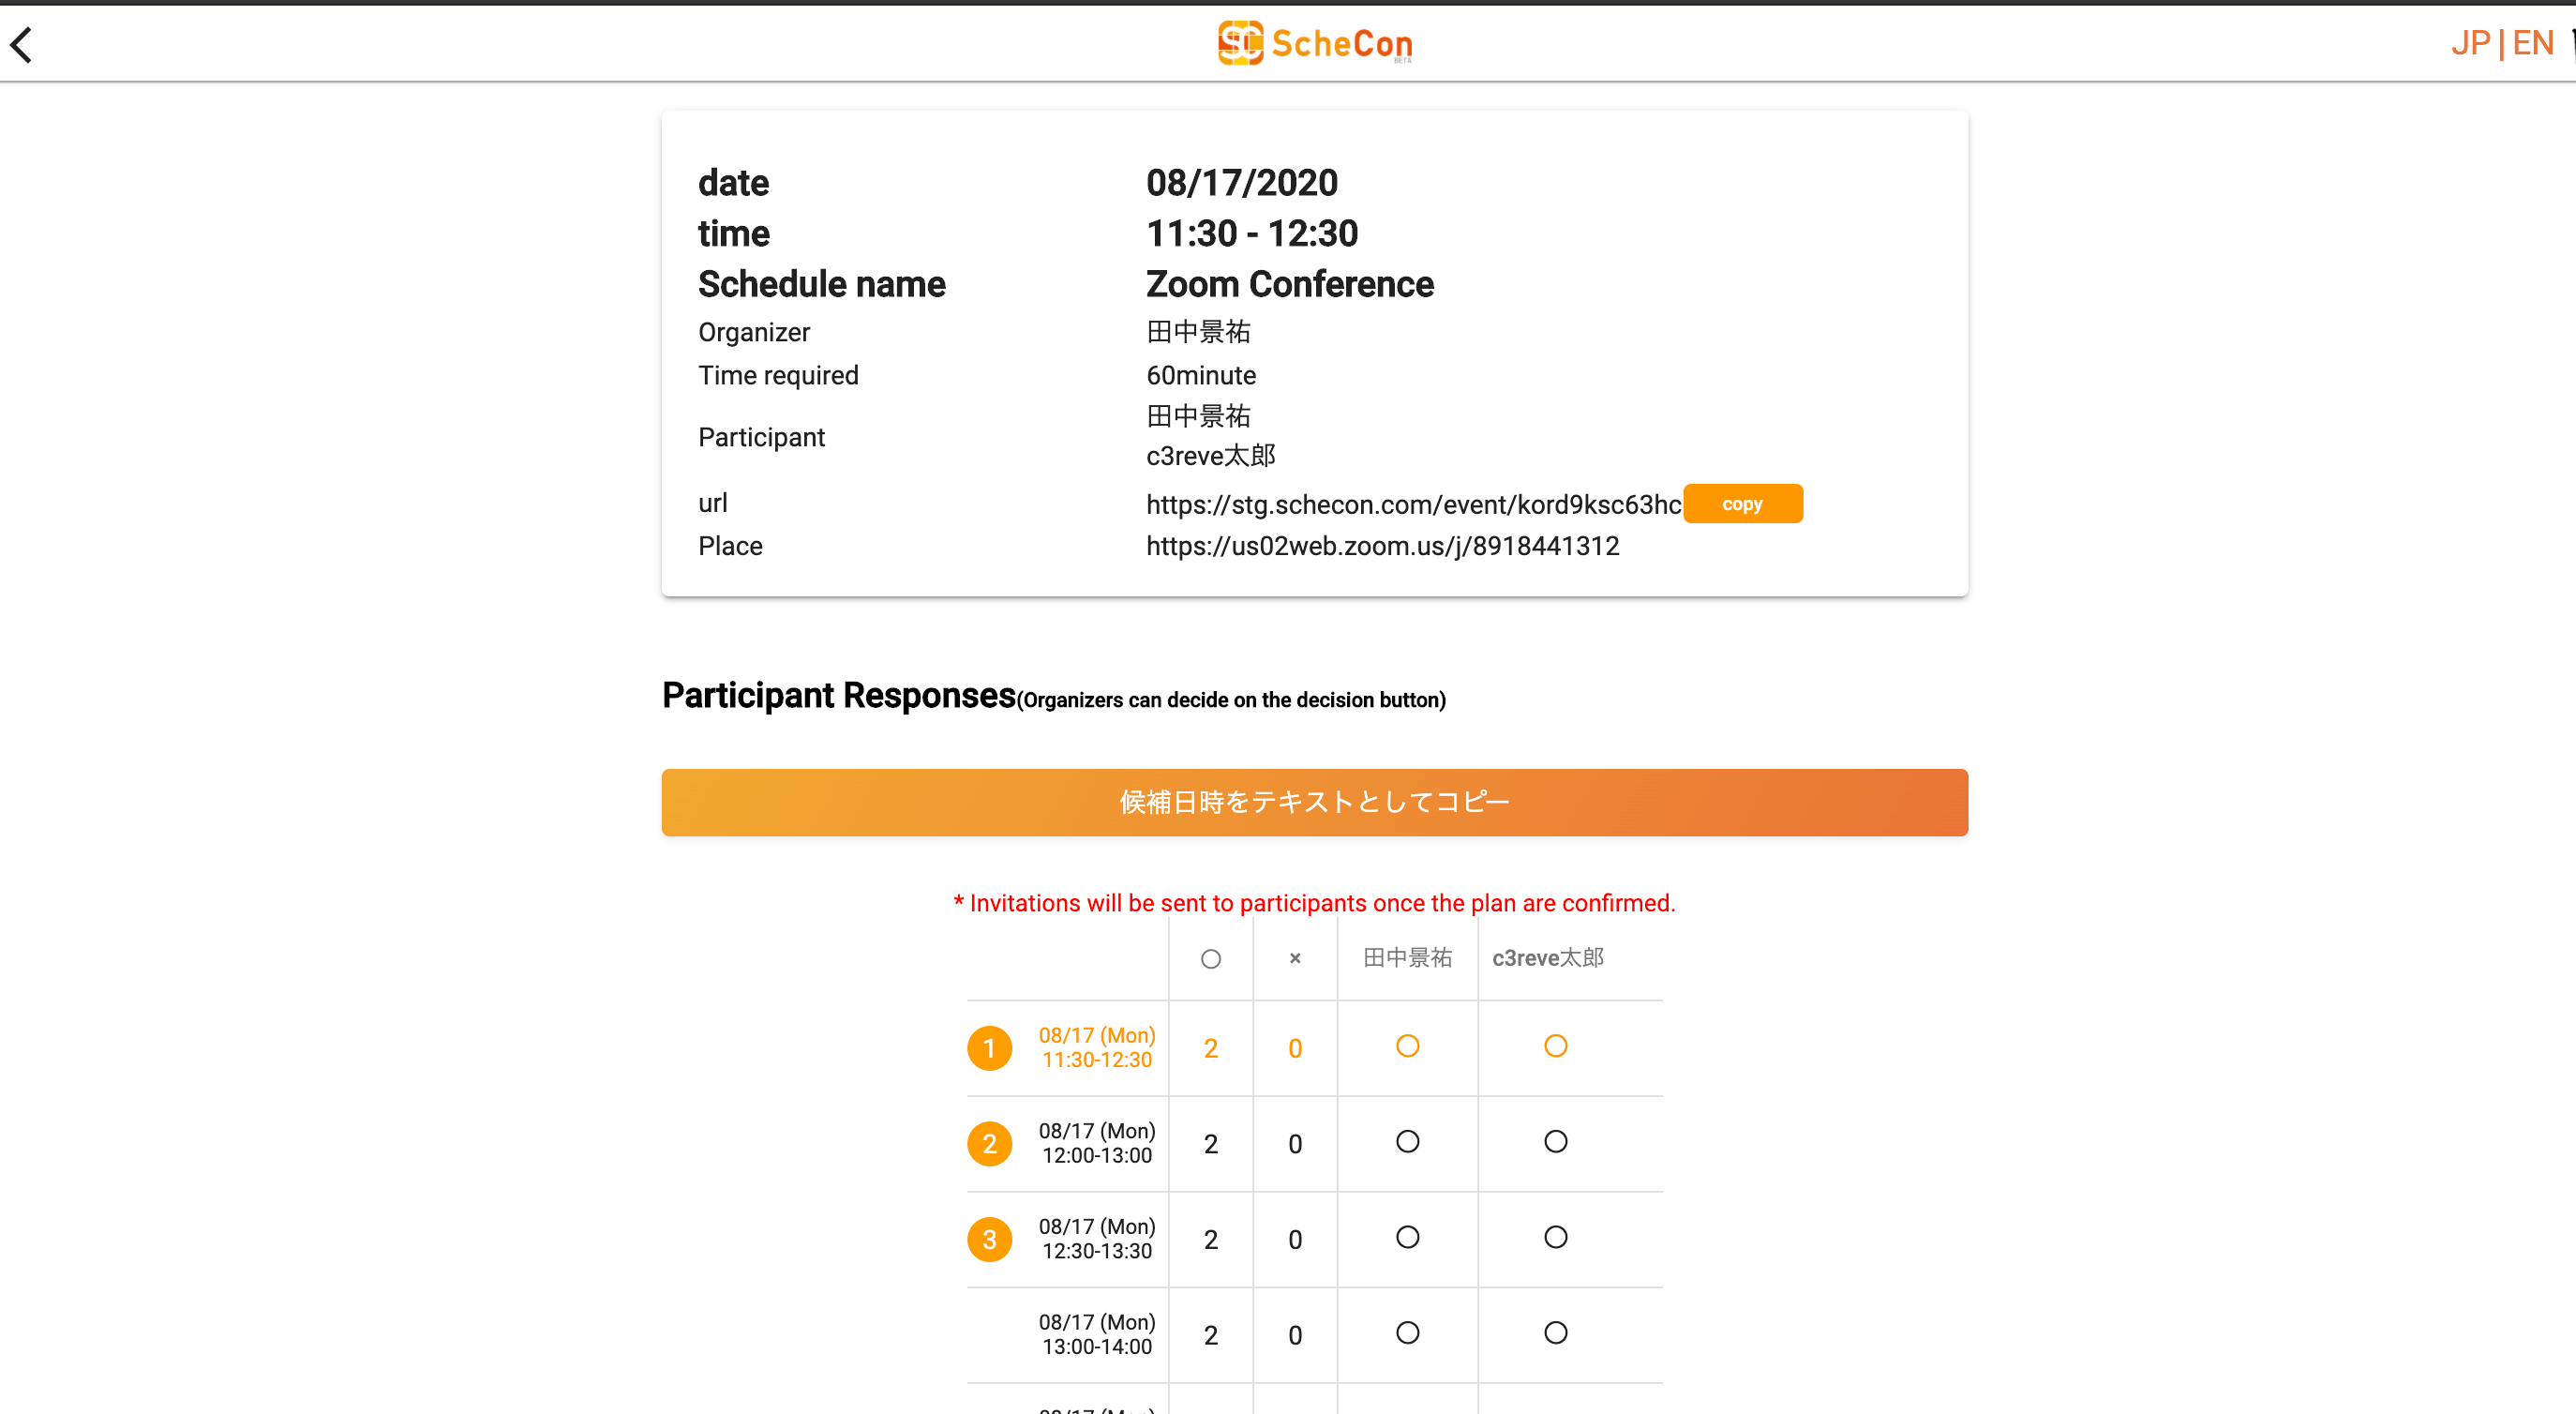
Task: Select the orange number 1 candidate badge
Action: click(x=989, y=1048)
